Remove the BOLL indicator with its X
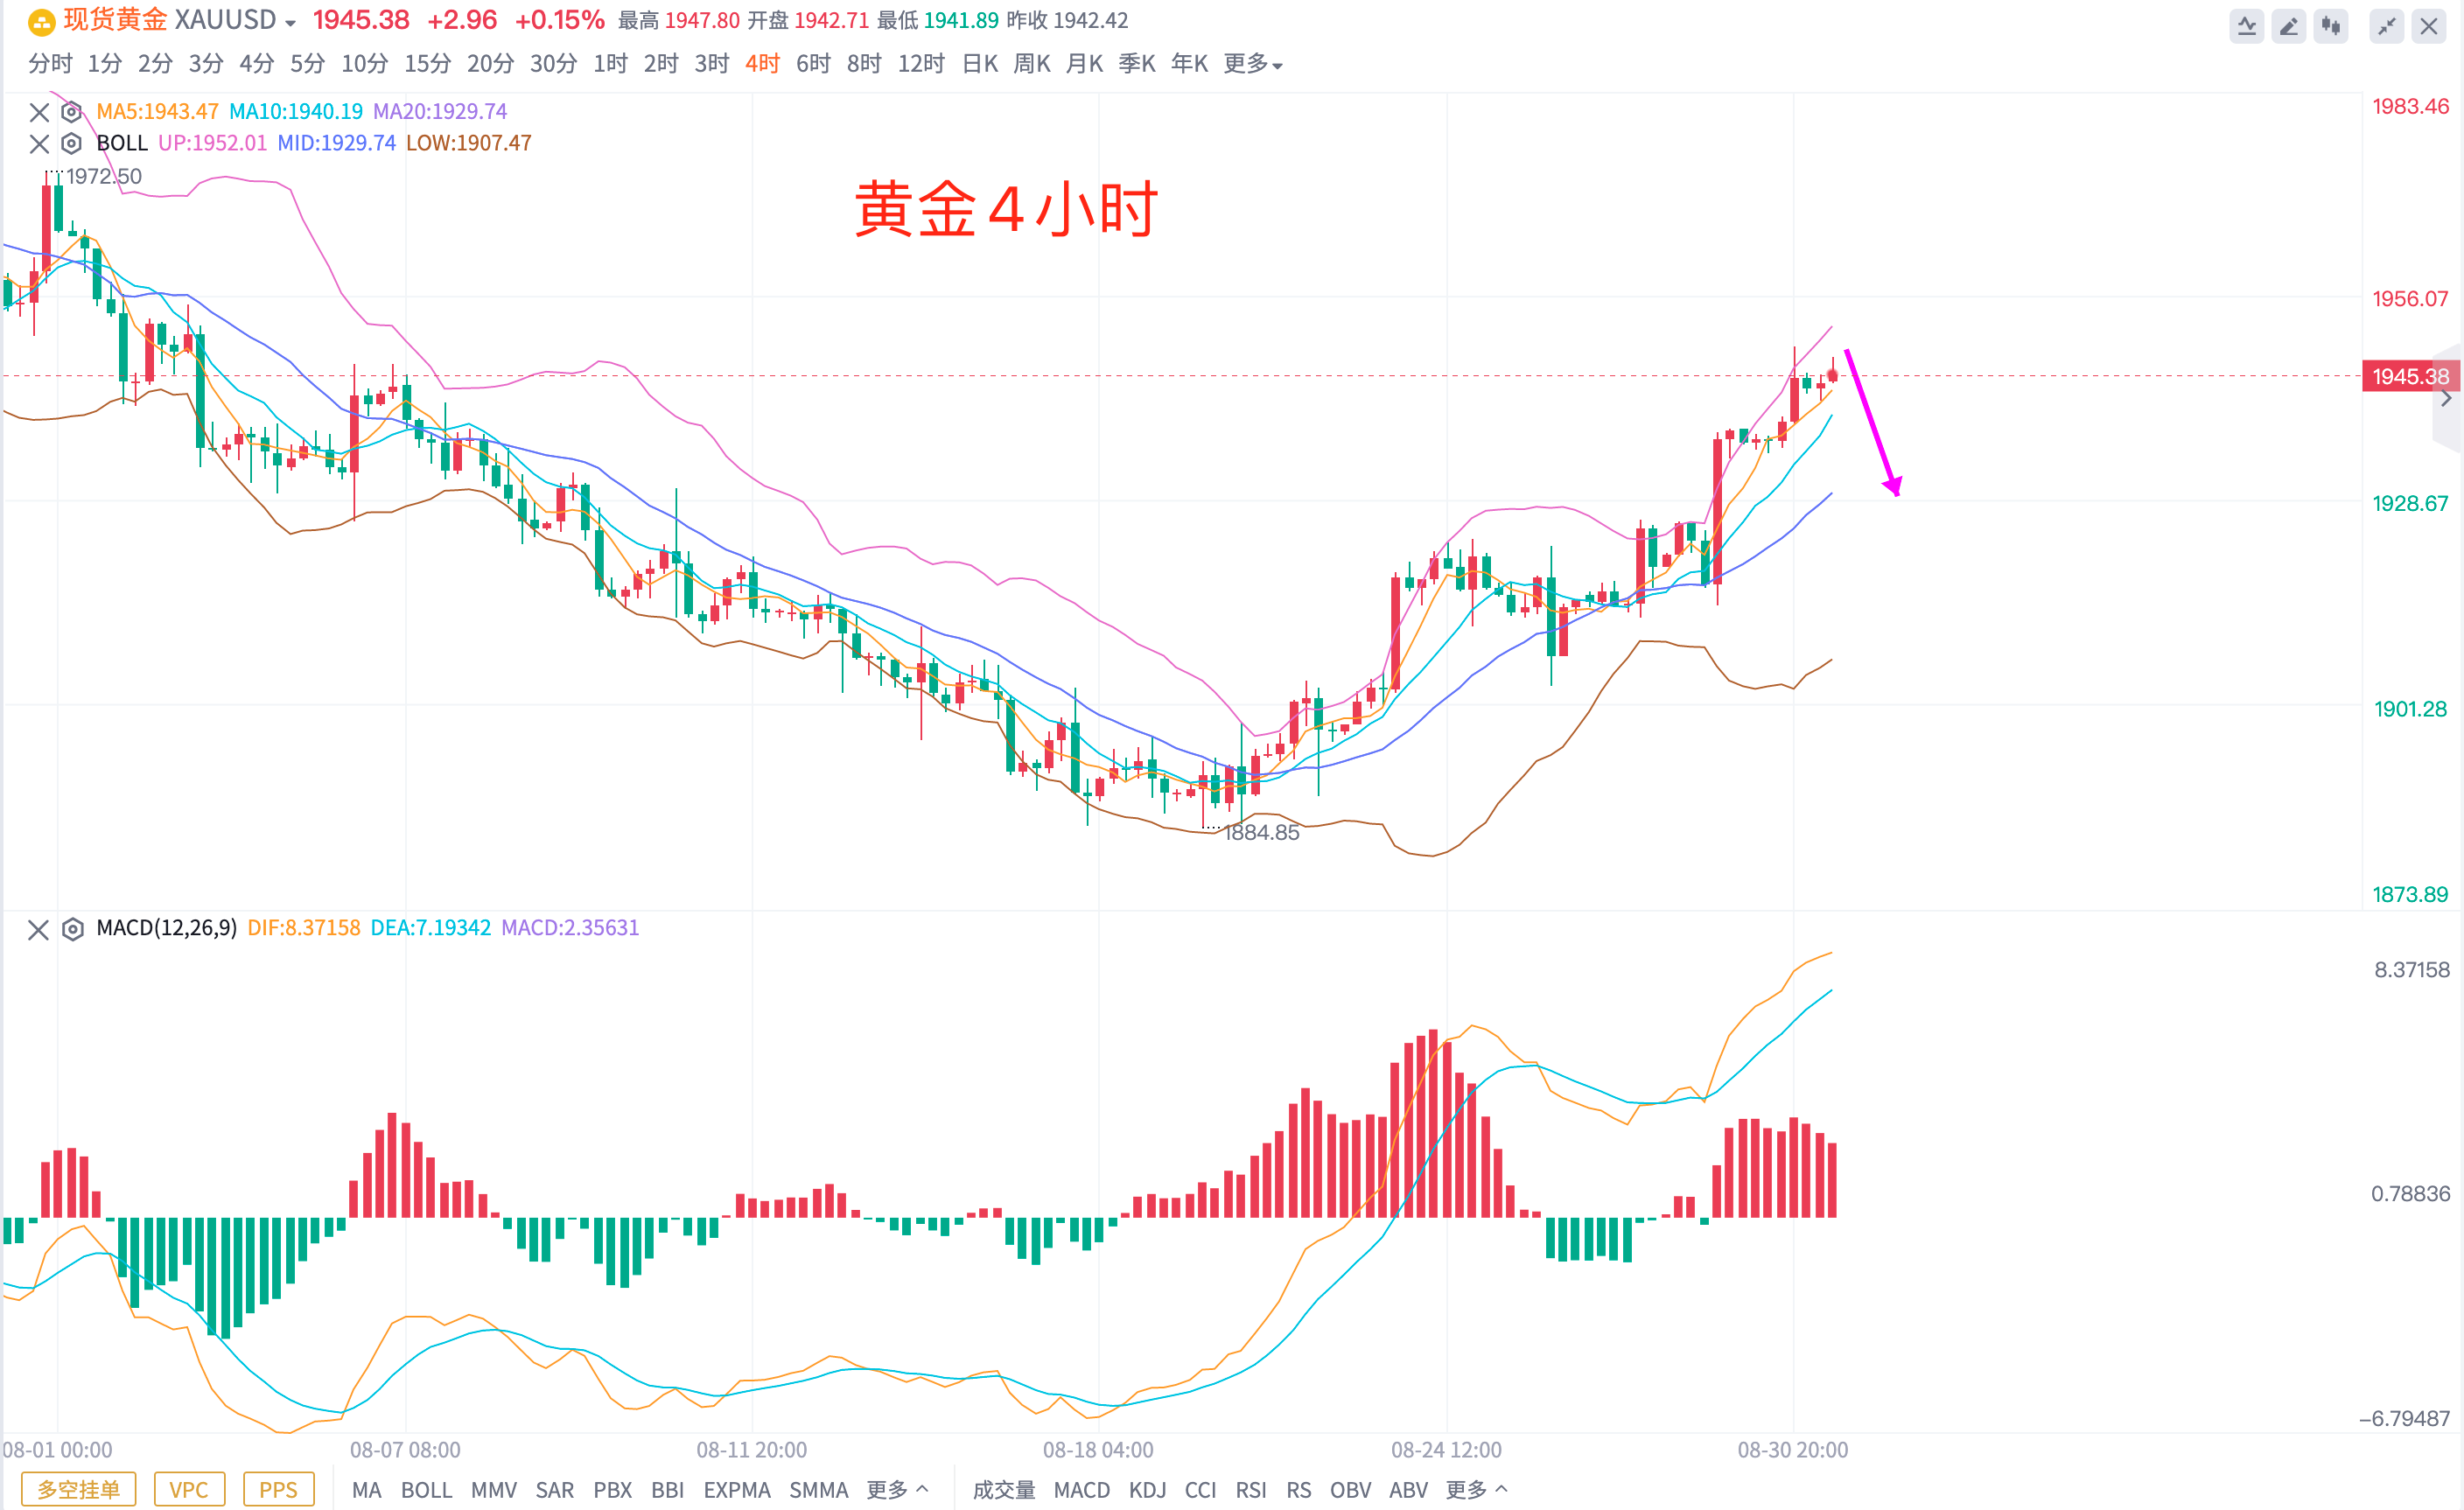This screenshot has height=1510, width=2464. pos(39,143)
